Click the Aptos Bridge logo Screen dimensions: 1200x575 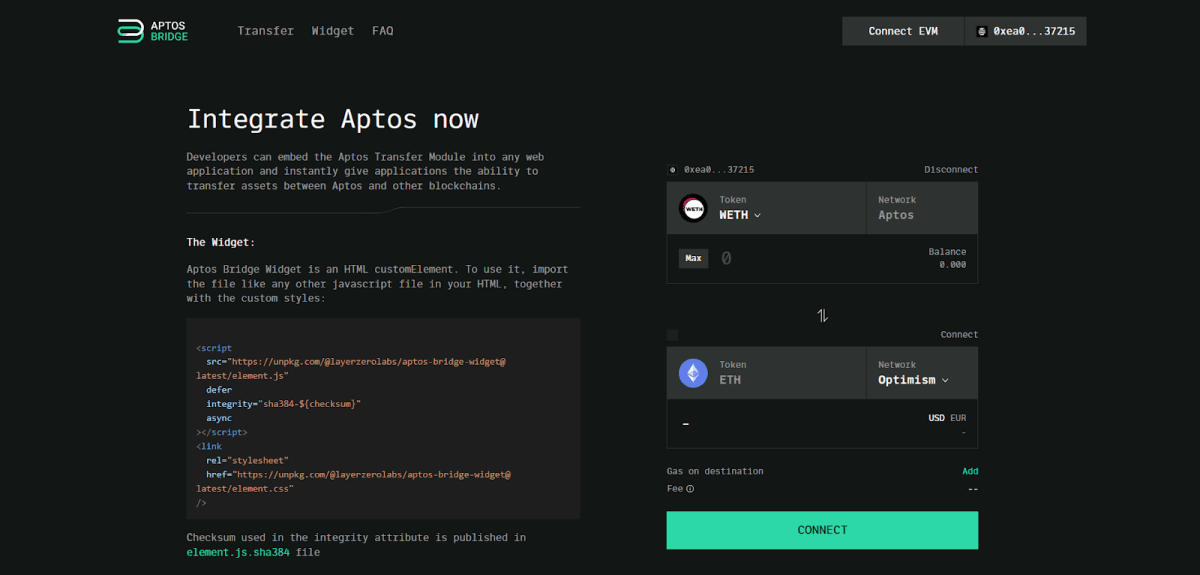[152, 31]
